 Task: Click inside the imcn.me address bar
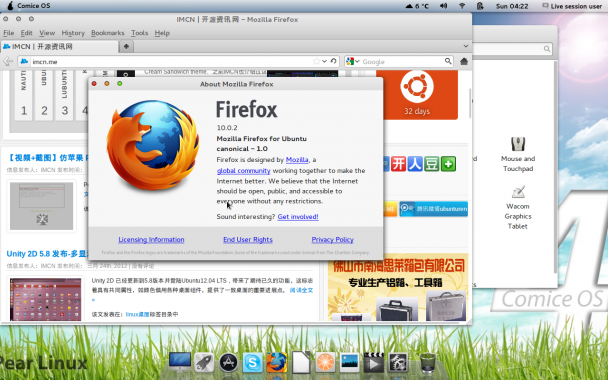[x=171, y=61]
